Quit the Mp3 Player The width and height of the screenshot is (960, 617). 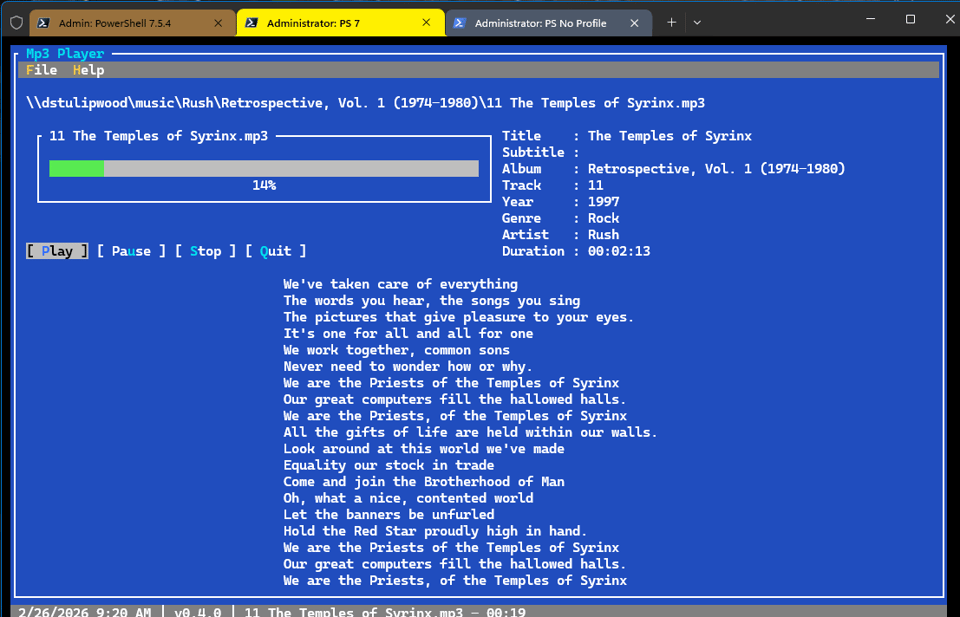pyautogui.click(x=276, y=251)
